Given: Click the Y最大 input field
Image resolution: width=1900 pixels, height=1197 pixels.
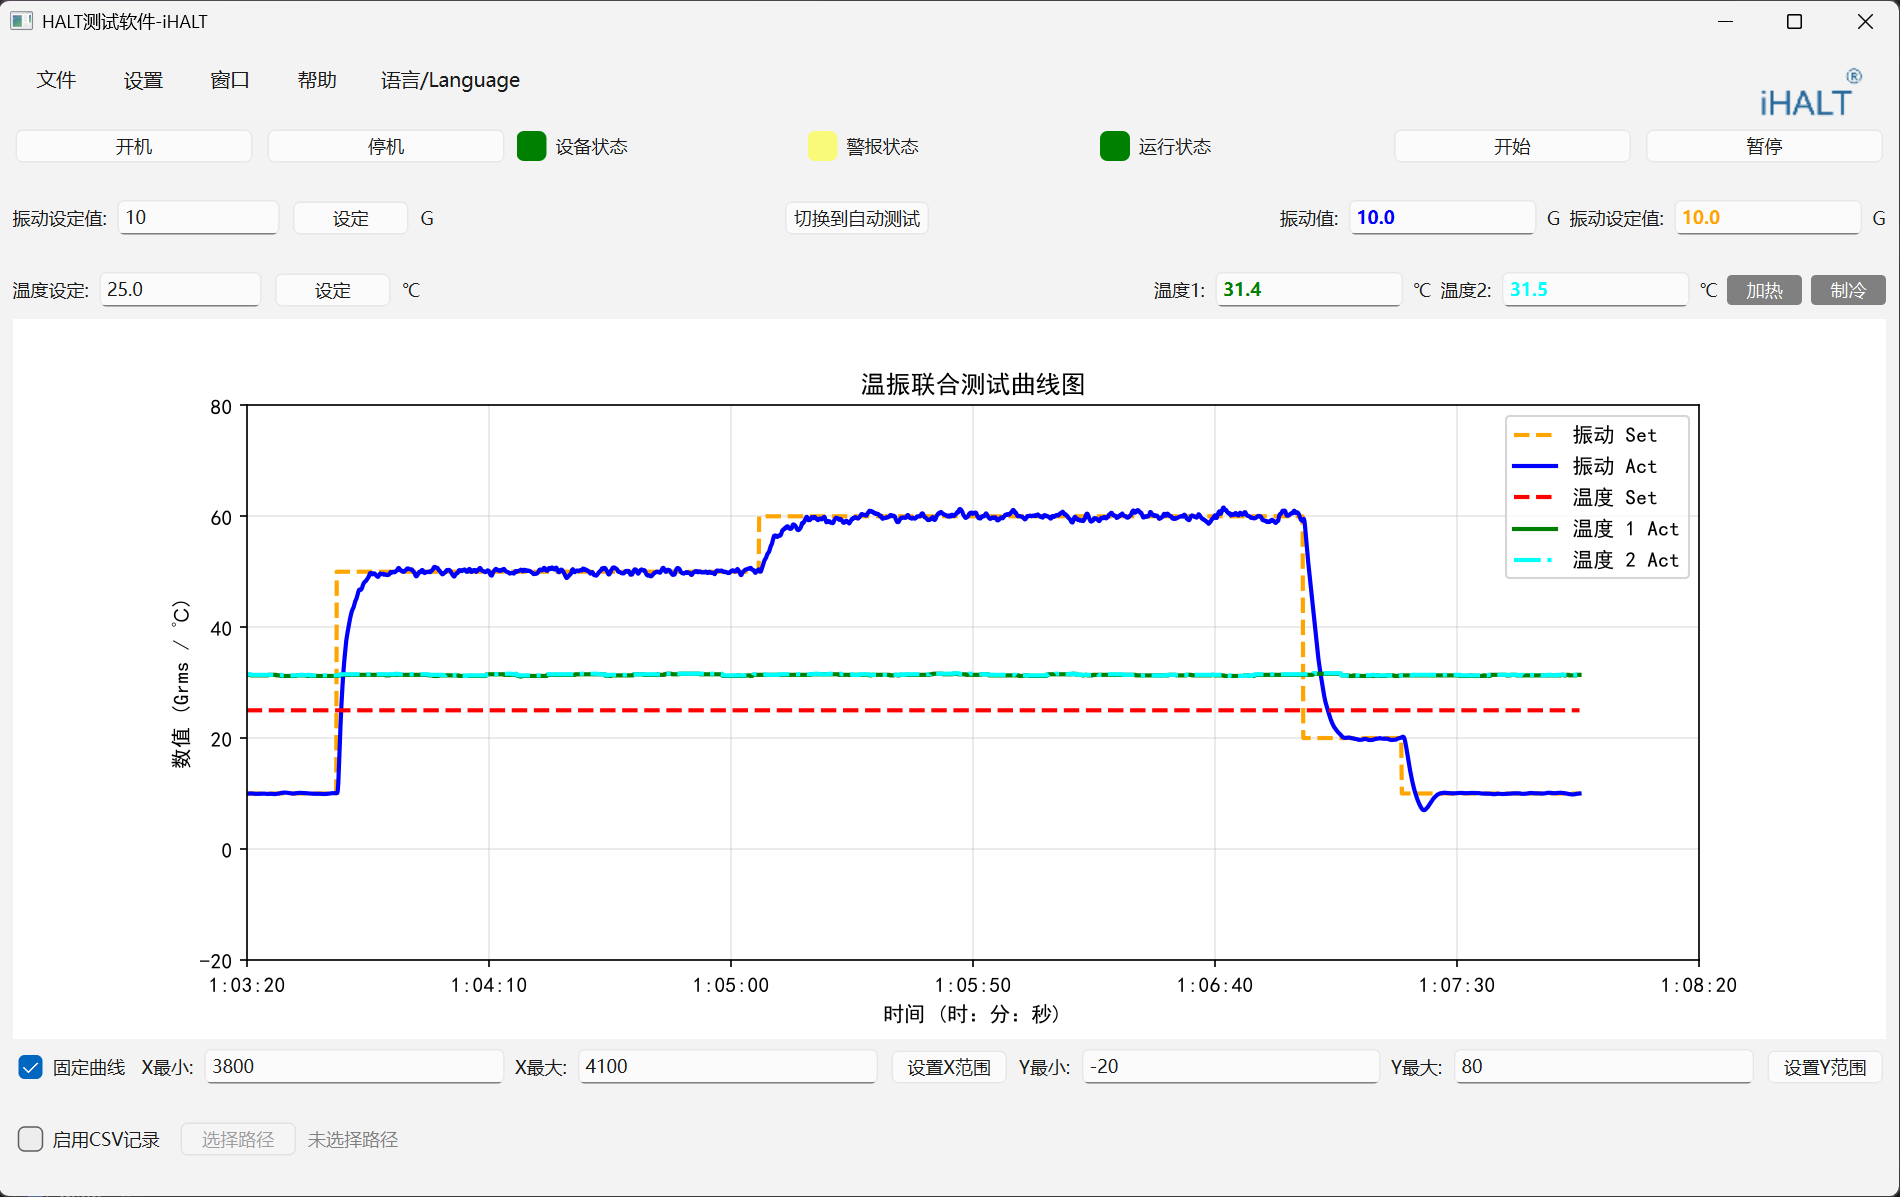Looking at the screenshot, I should tap(1604, 1067).
